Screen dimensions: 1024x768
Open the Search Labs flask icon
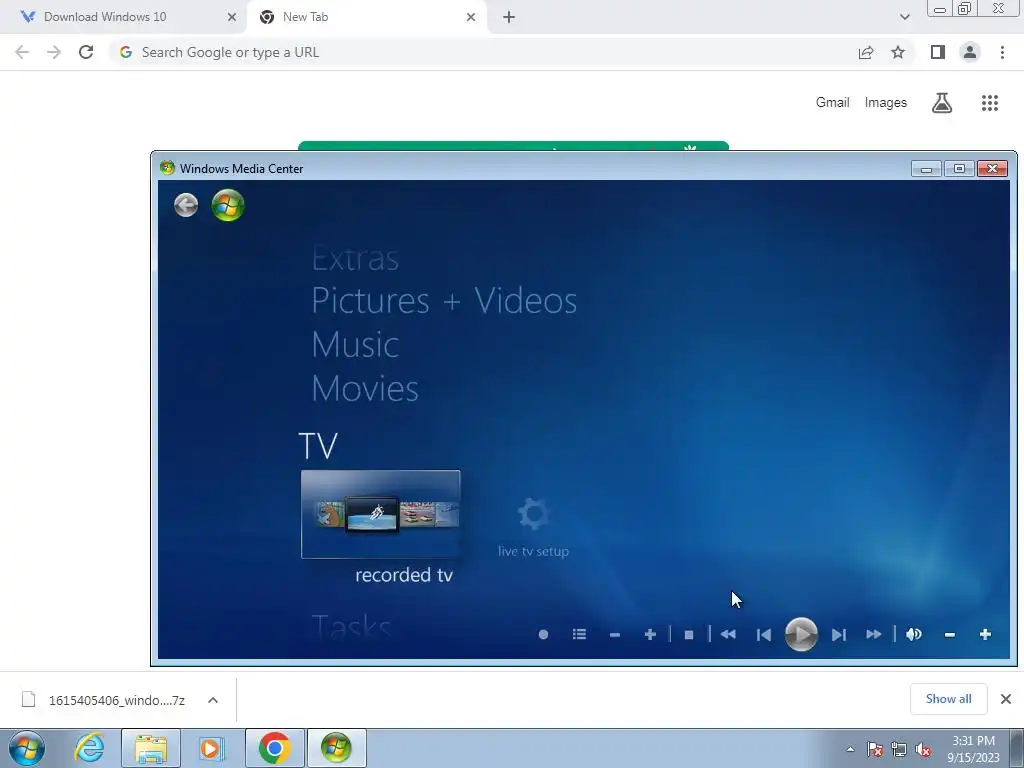click(x=942, y=103)
